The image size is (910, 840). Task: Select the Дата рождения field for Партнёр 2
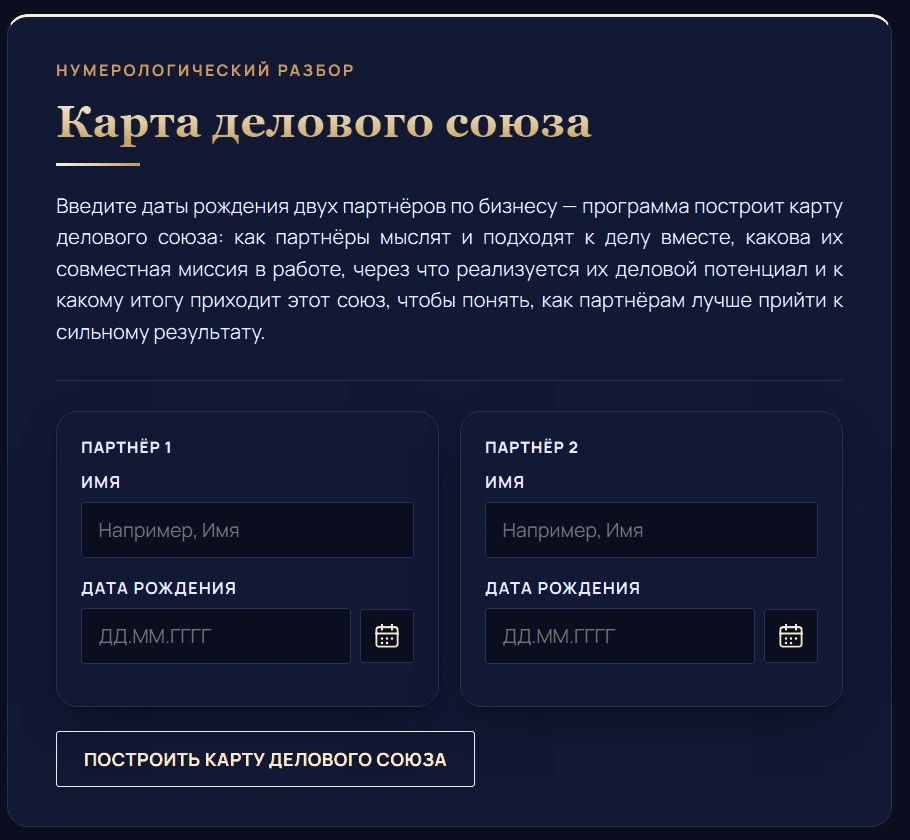point(620,636)
